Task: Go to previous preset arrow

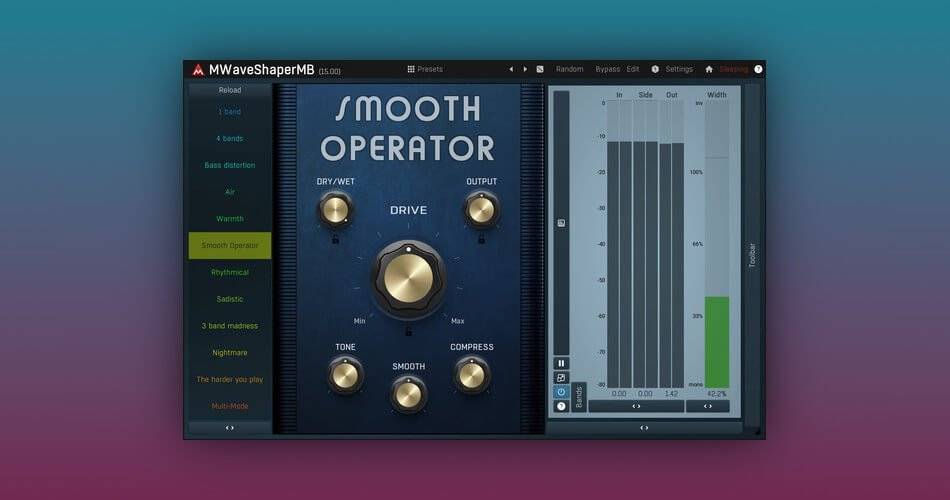Action: [x=511, y=69]
